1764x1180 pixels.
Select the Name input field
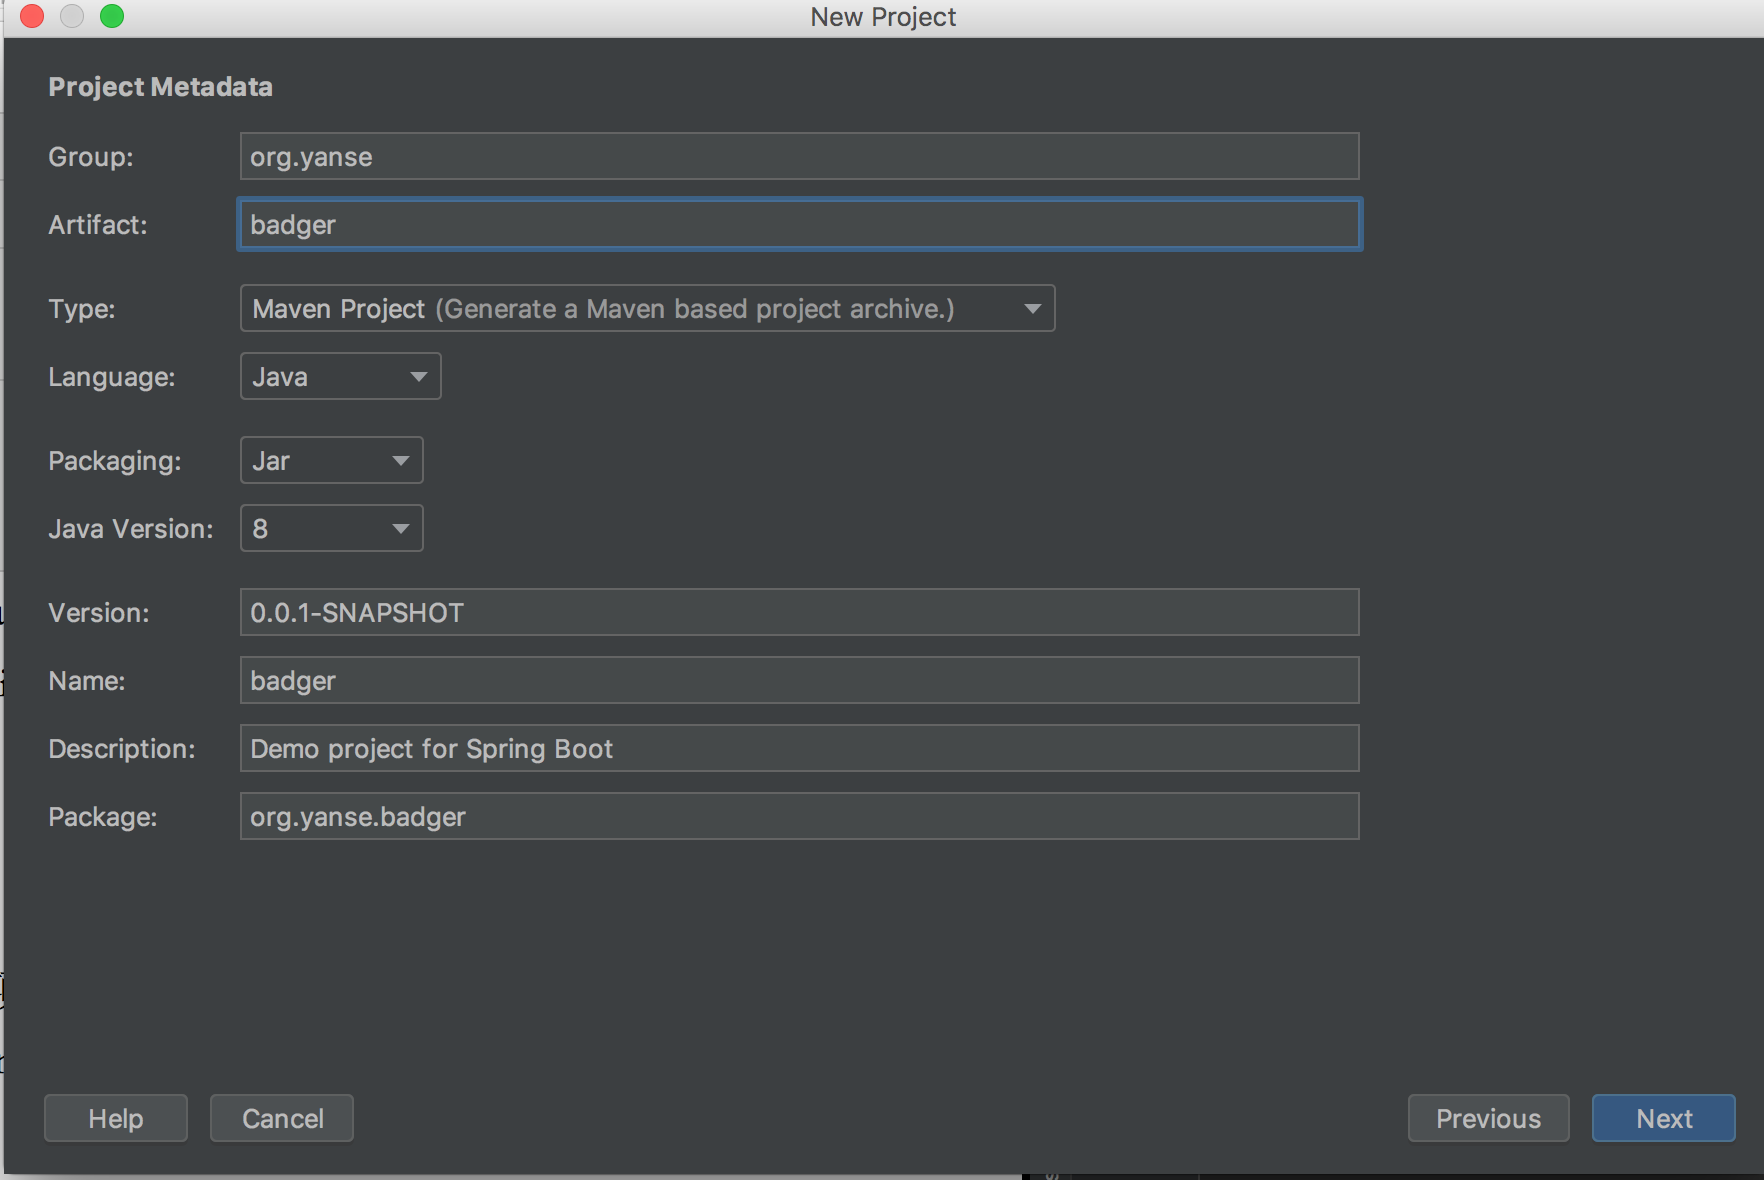pos(798,681)
